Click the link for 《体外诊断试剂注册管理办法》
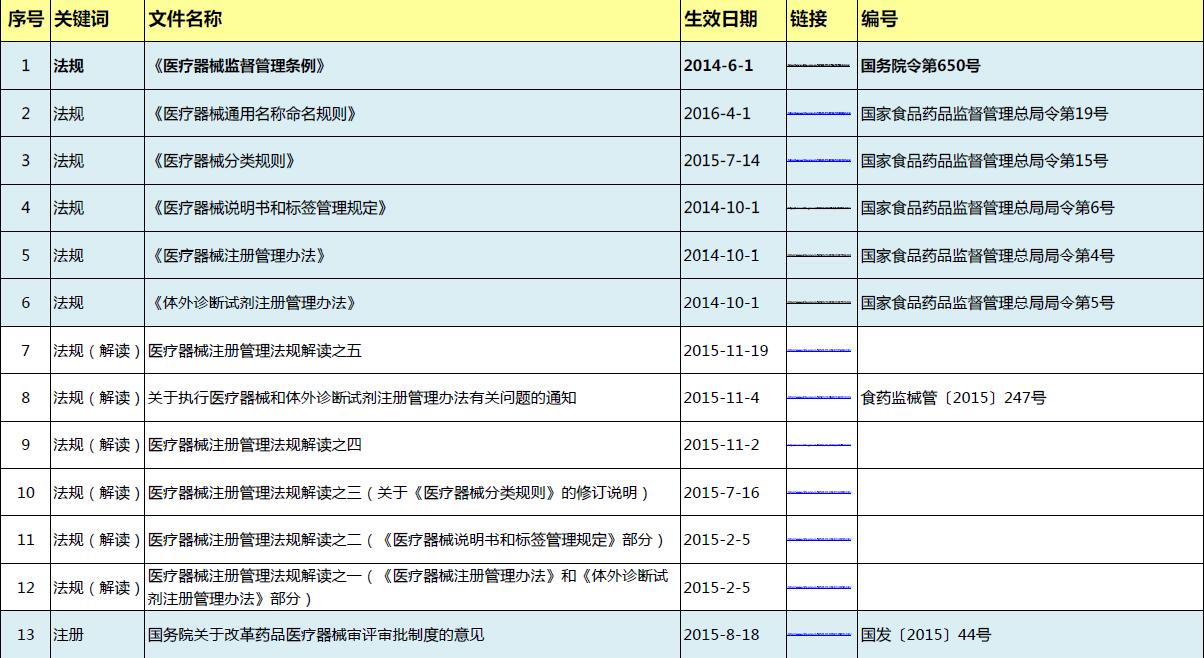The height and width of the screenshot is (658, 1204). tap(819, 303)
